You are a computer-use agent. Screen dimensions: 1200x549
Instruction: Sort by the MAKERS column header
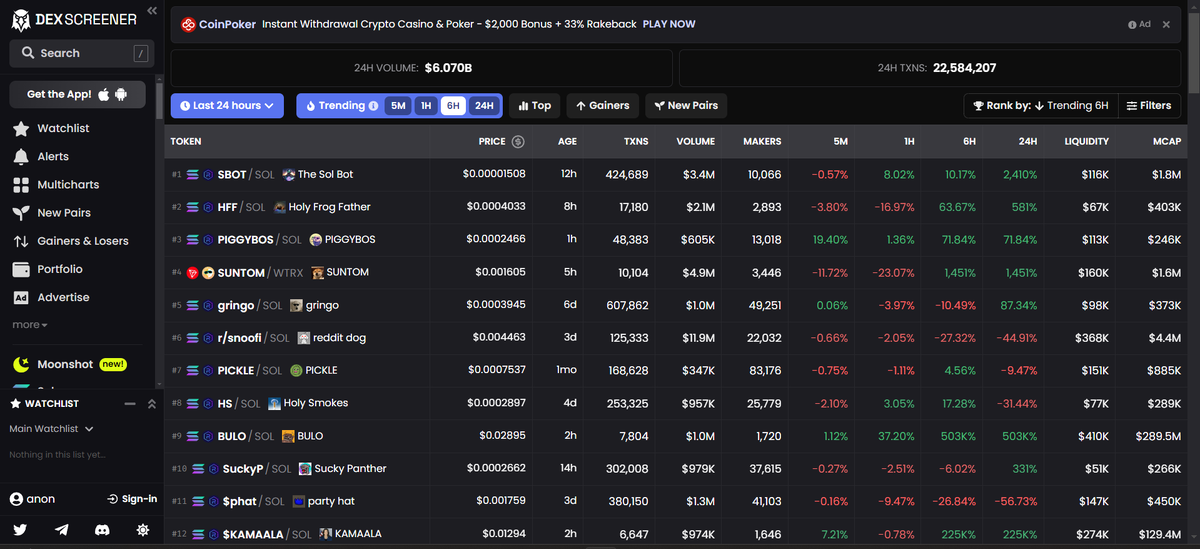point(762,141)
